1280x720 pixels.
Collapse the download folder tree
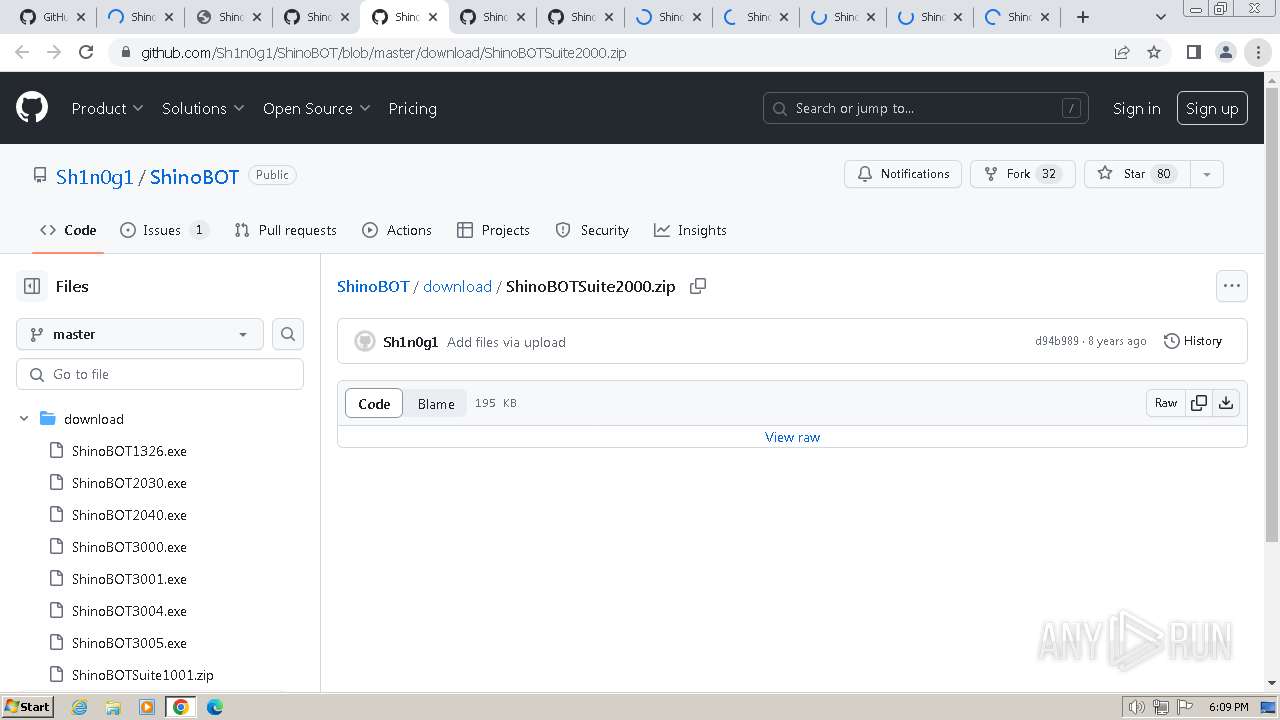coord(24,419)
